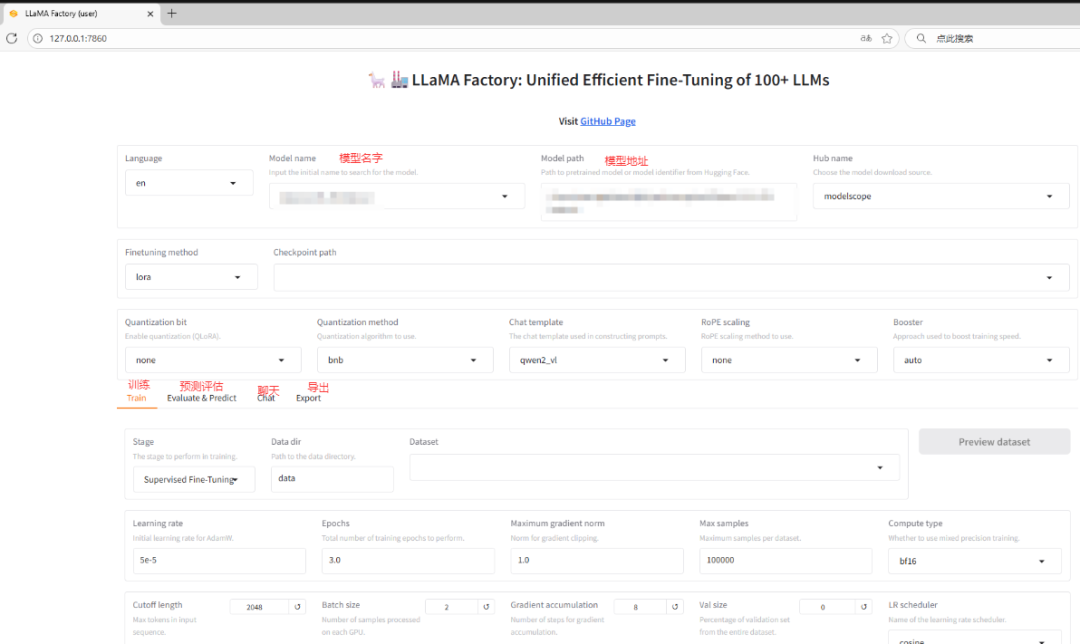Reset the Val size value
The image size is (1080, 644).
(864, 607)
